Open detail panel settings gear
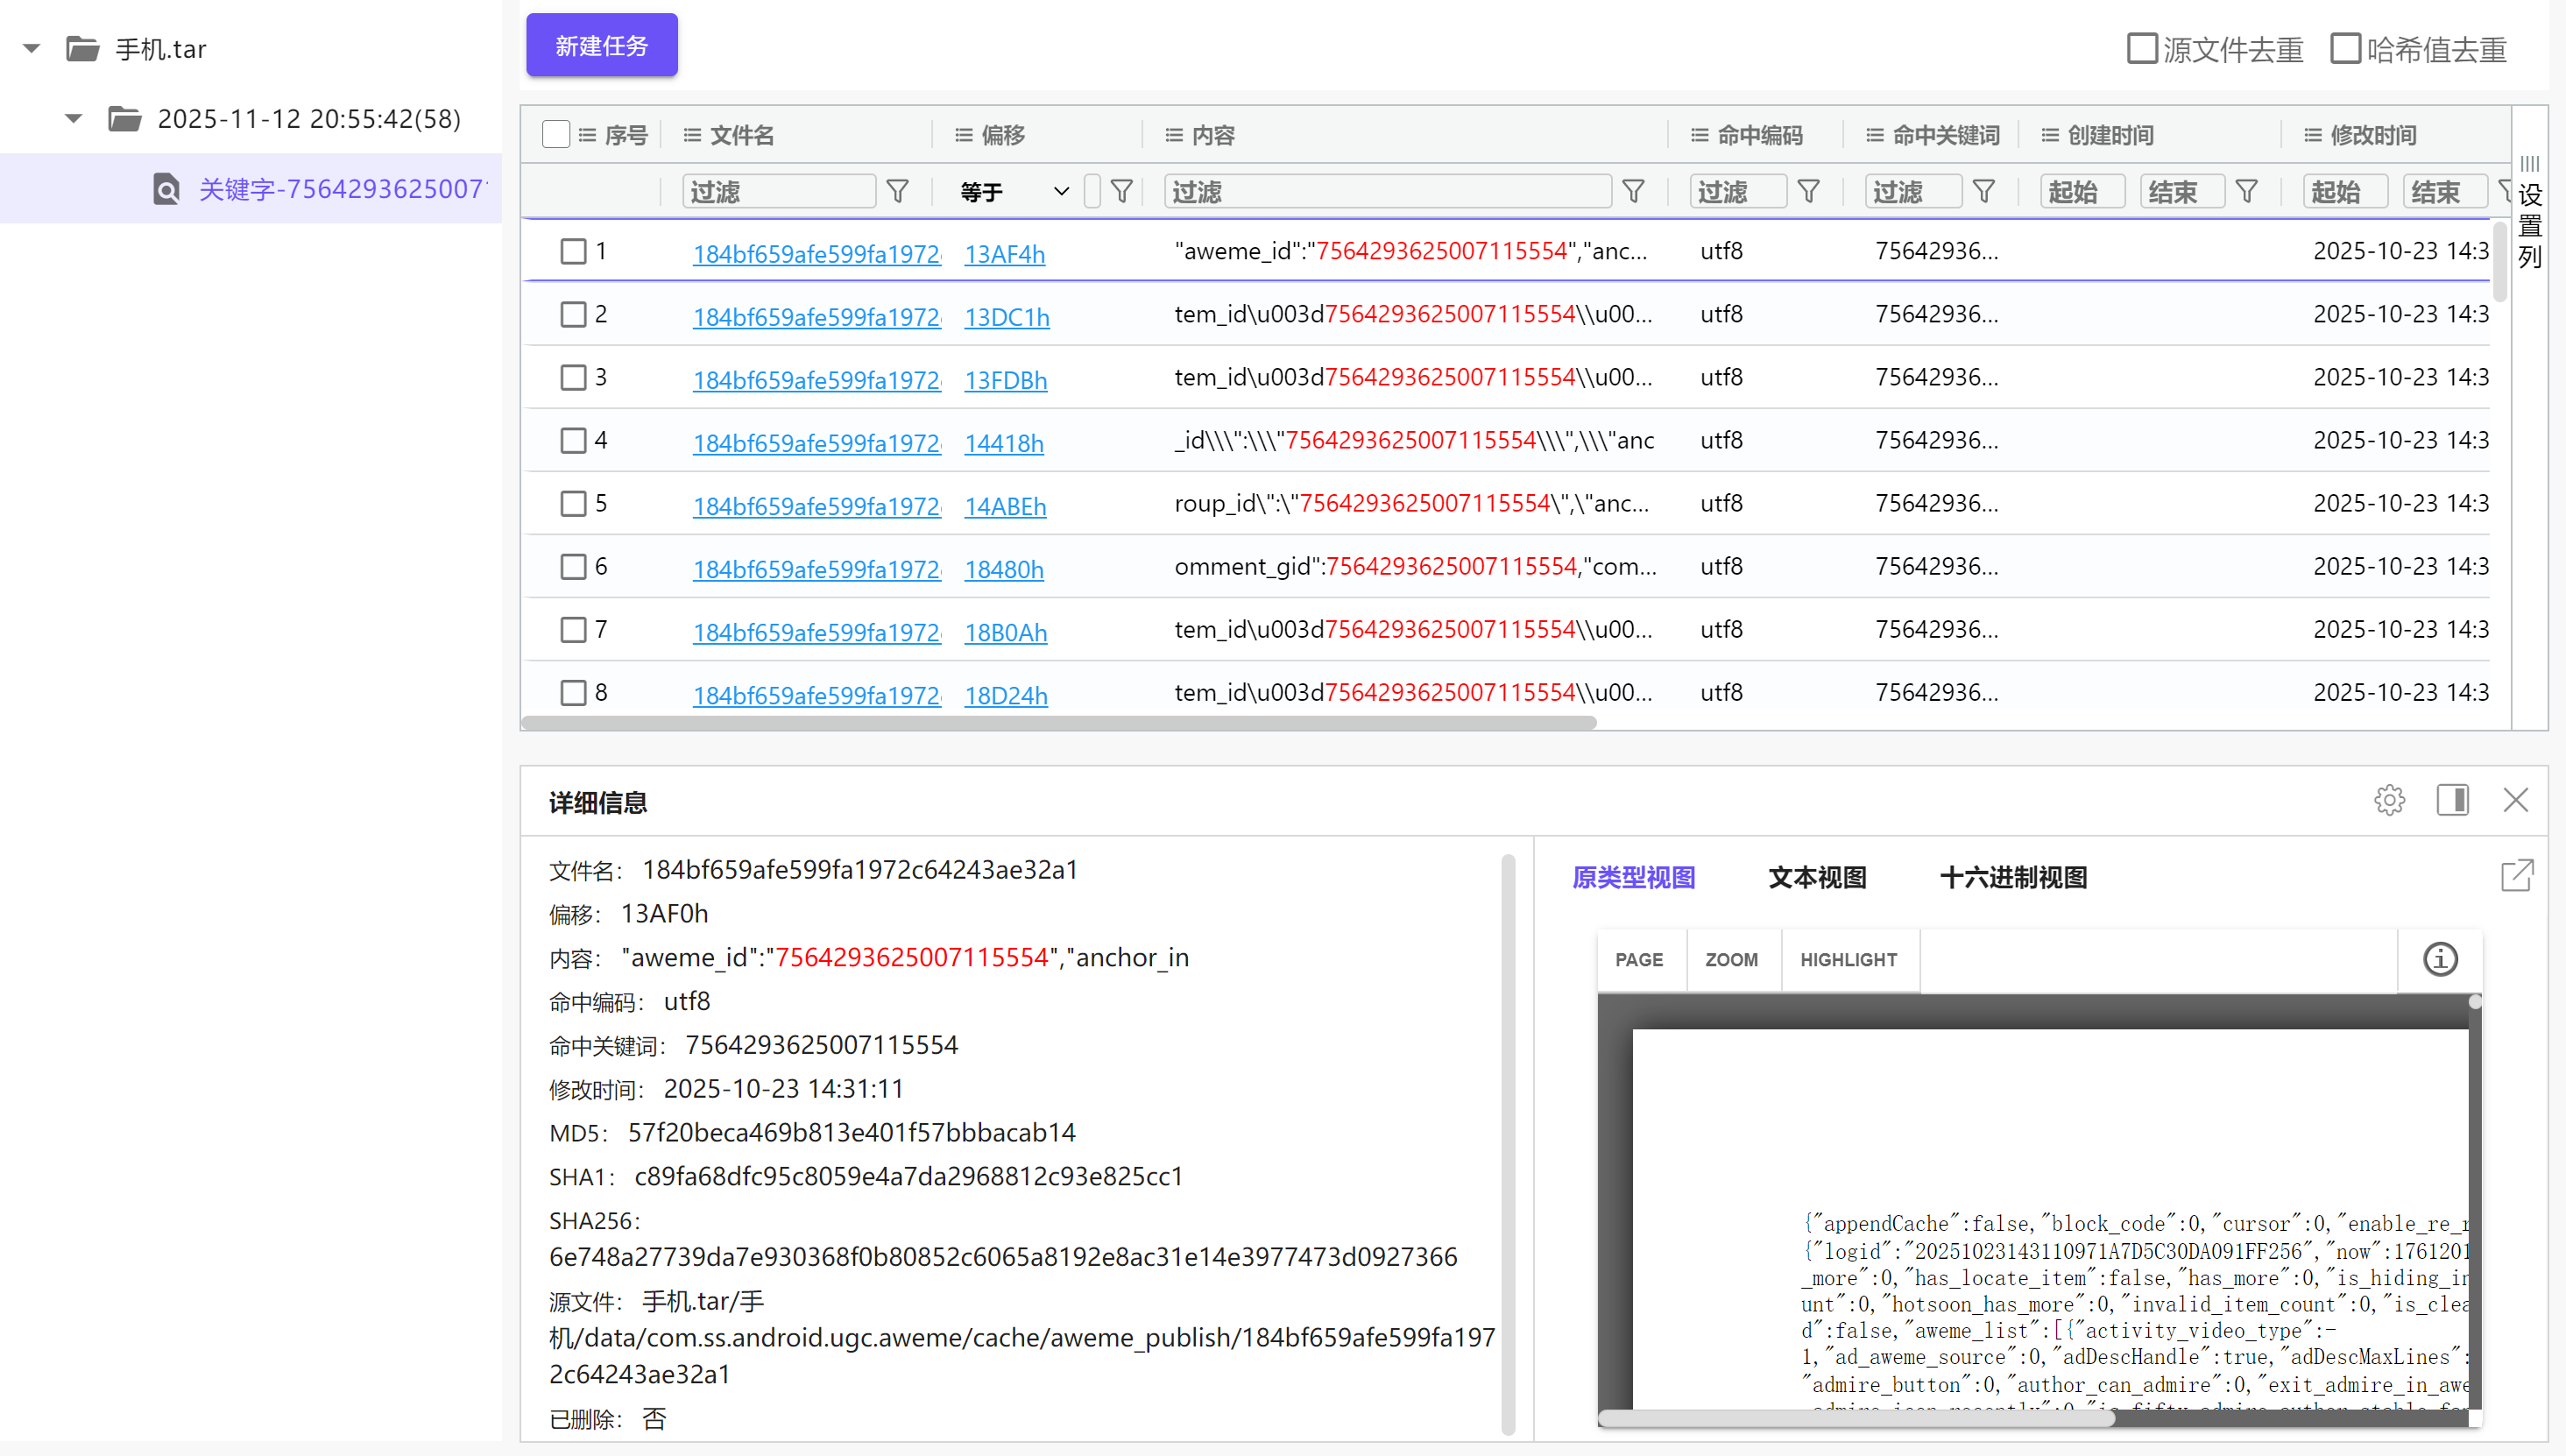 pos(2389,800)
